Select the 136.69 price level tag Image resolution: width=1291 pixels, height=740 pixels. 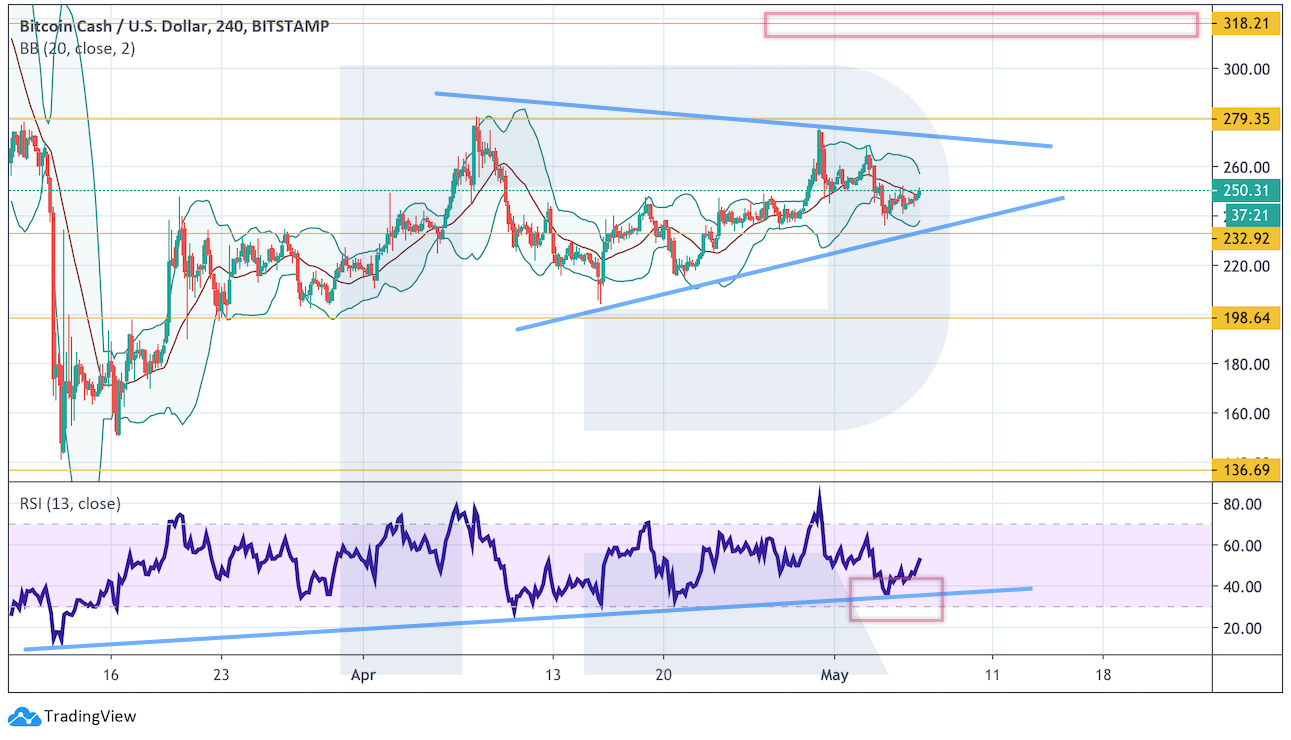click(1246, 469)
